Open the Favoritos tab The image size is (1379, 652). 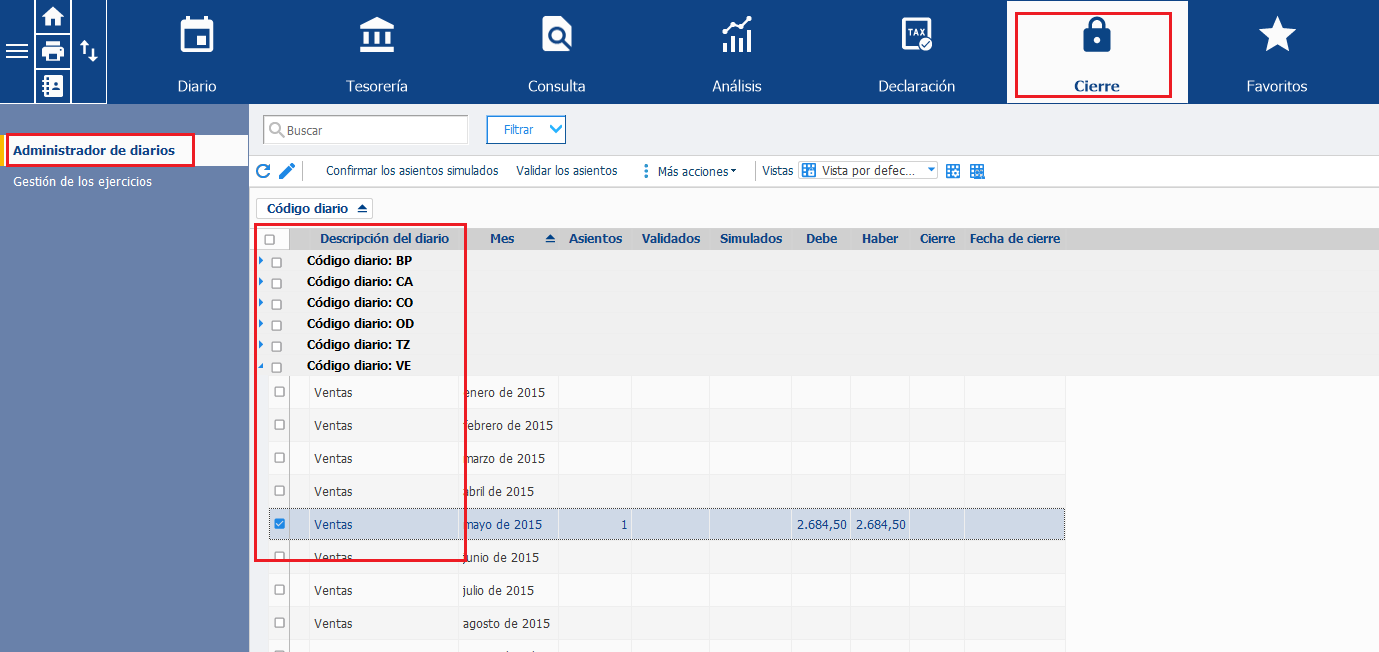(x=1277, y=52)
